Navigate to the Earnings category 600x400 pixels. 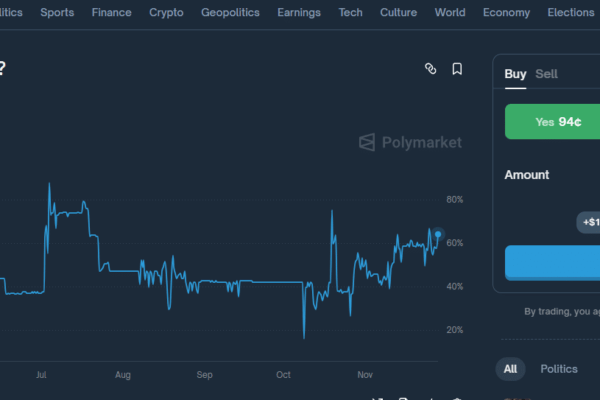299,13
